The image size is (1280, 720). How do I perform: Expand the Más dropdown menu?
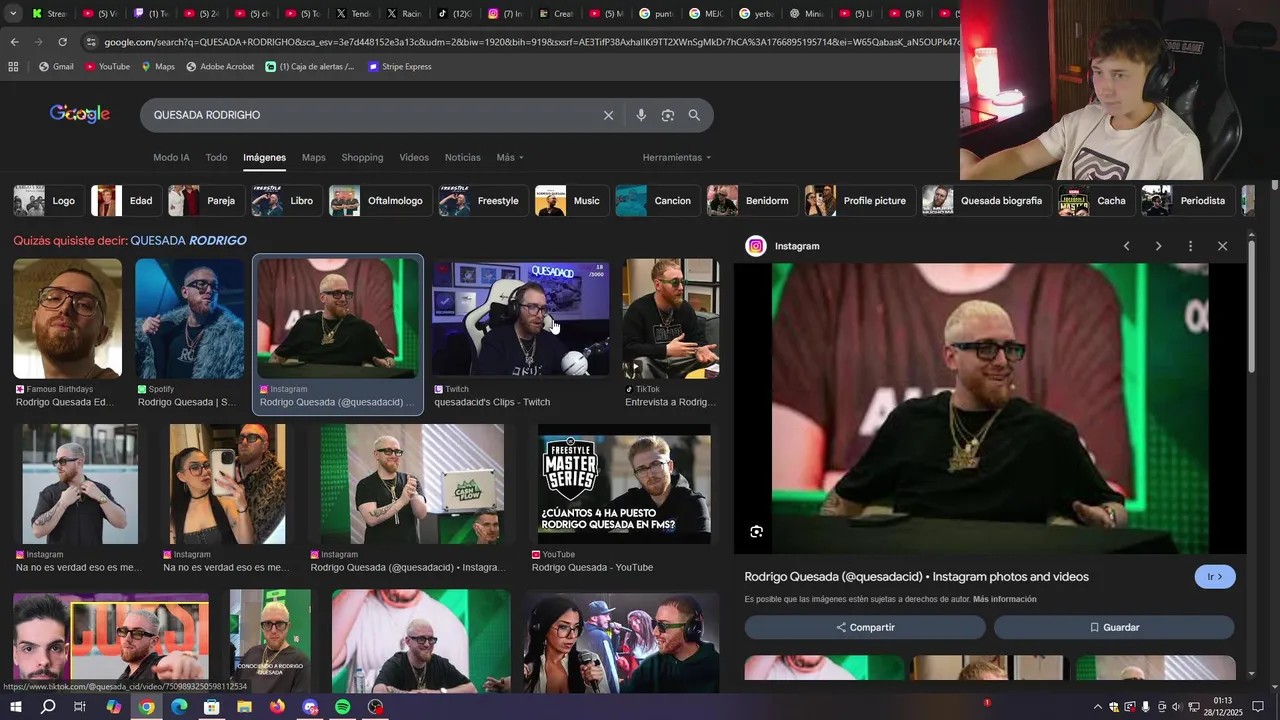[510, 157]
